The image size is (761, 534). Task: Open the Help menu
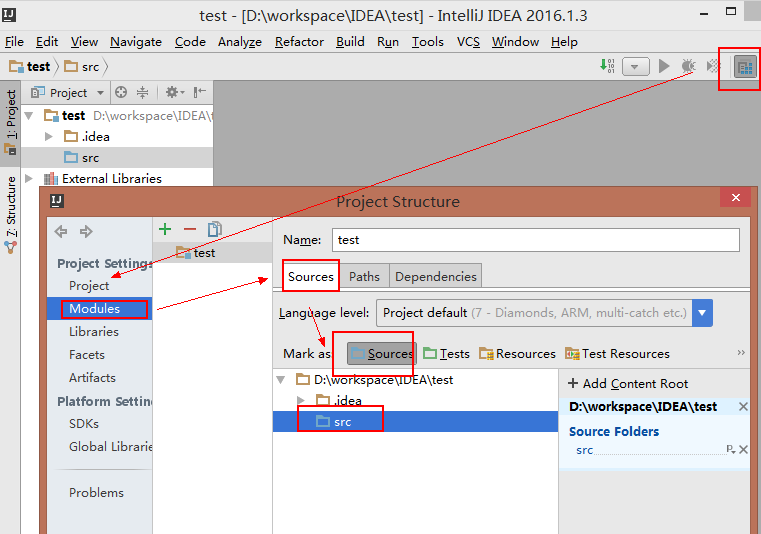click(x=564, y=42)
